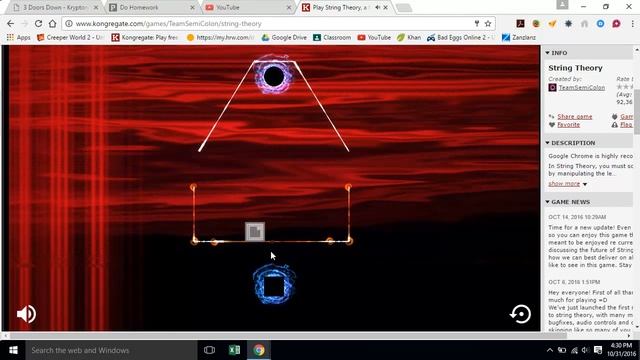
Task: Open the Apps bookmark shortcut
Action: click(x=19, y=38)
